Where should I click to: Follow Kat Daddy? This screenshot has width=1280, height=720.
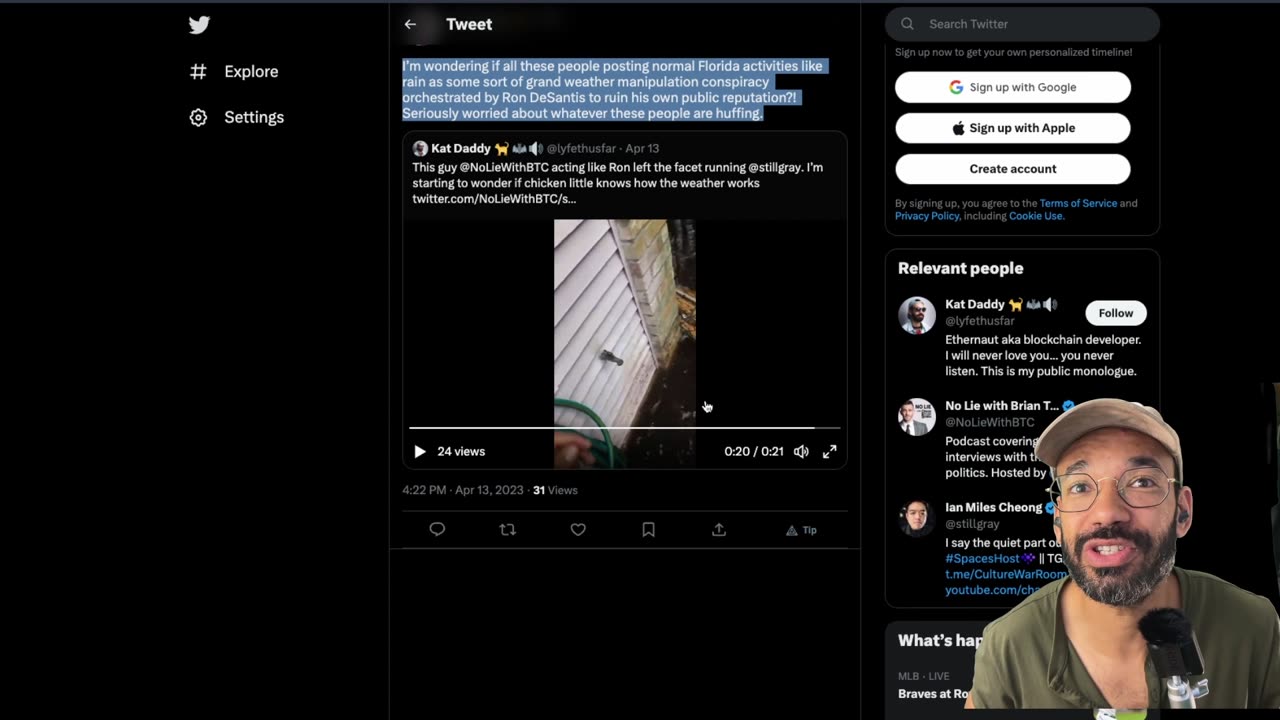pyautogui.click(x=1116, y=313)
